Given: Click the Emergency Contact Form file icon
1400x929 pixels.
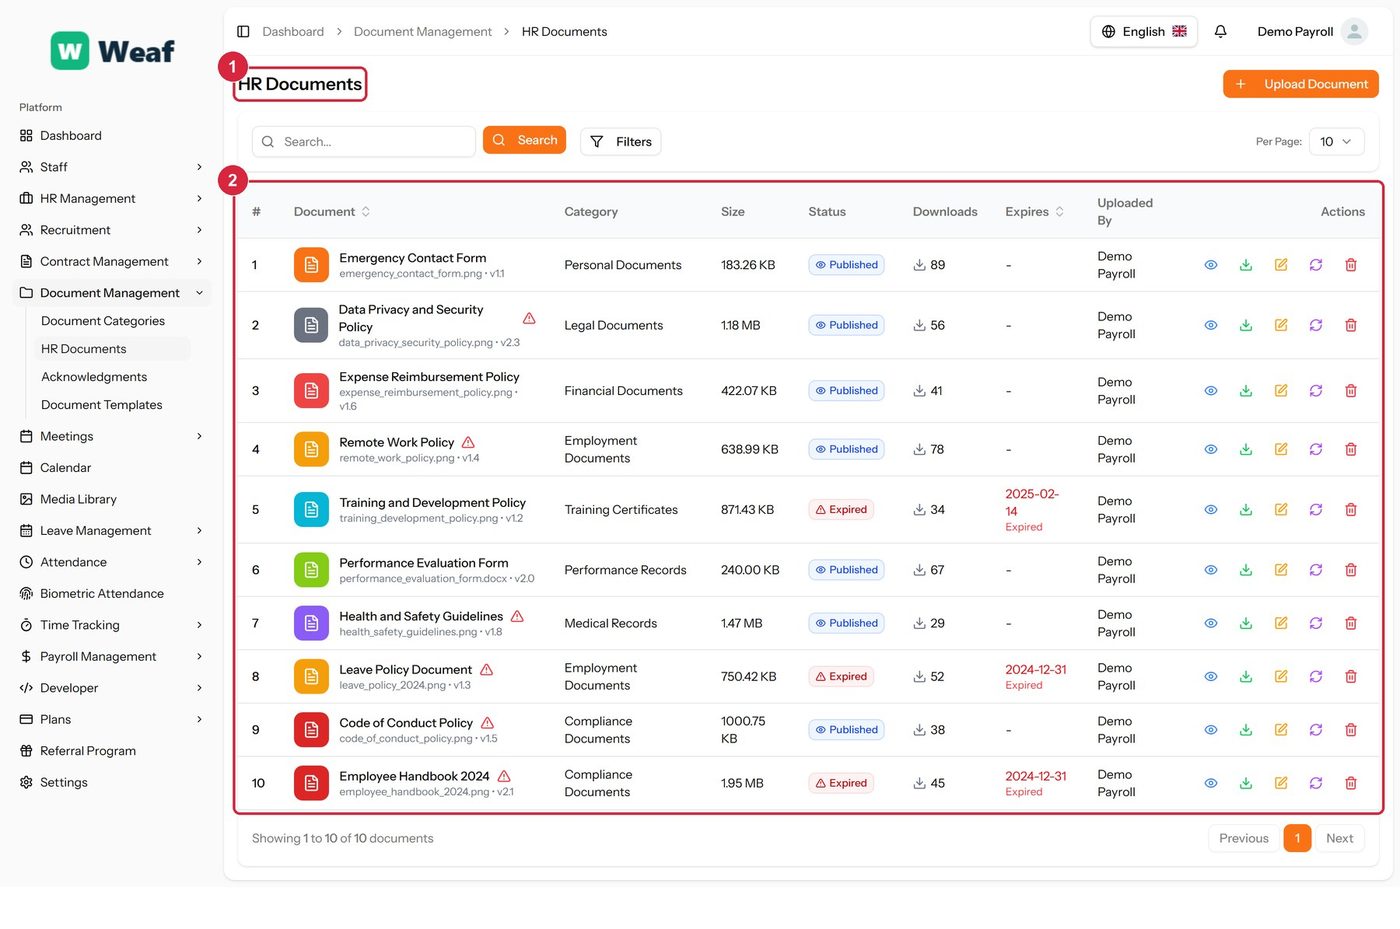Looking at the screenshot, I should [311, 265].
